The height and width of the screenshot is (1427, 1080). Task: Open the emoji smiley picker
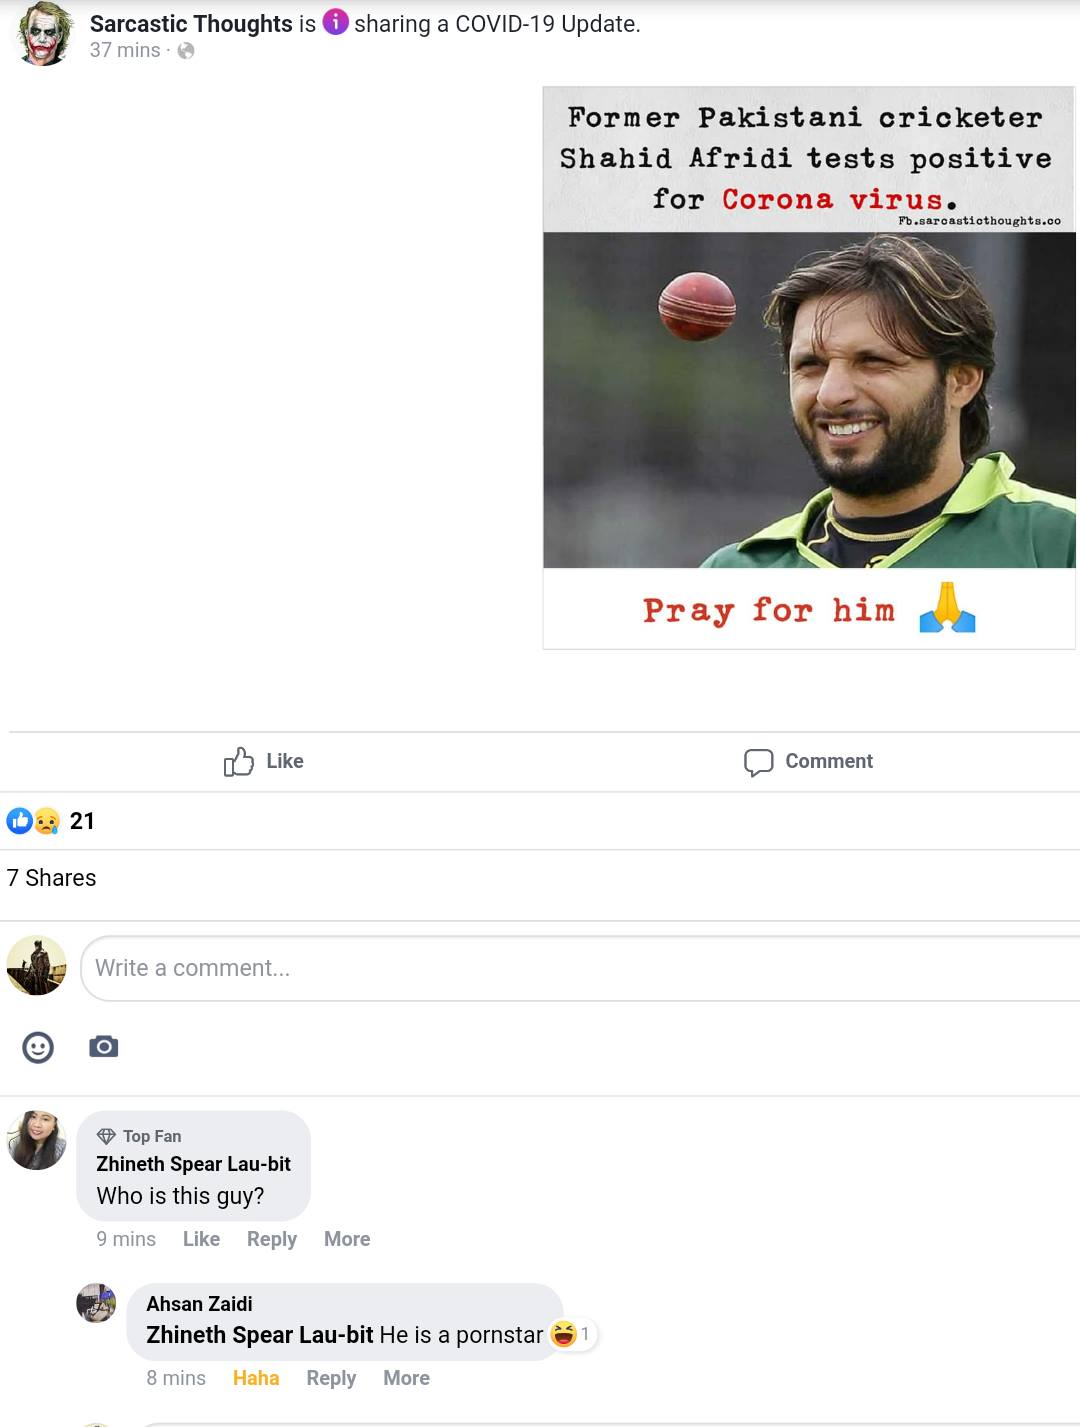click(38, 1047)
